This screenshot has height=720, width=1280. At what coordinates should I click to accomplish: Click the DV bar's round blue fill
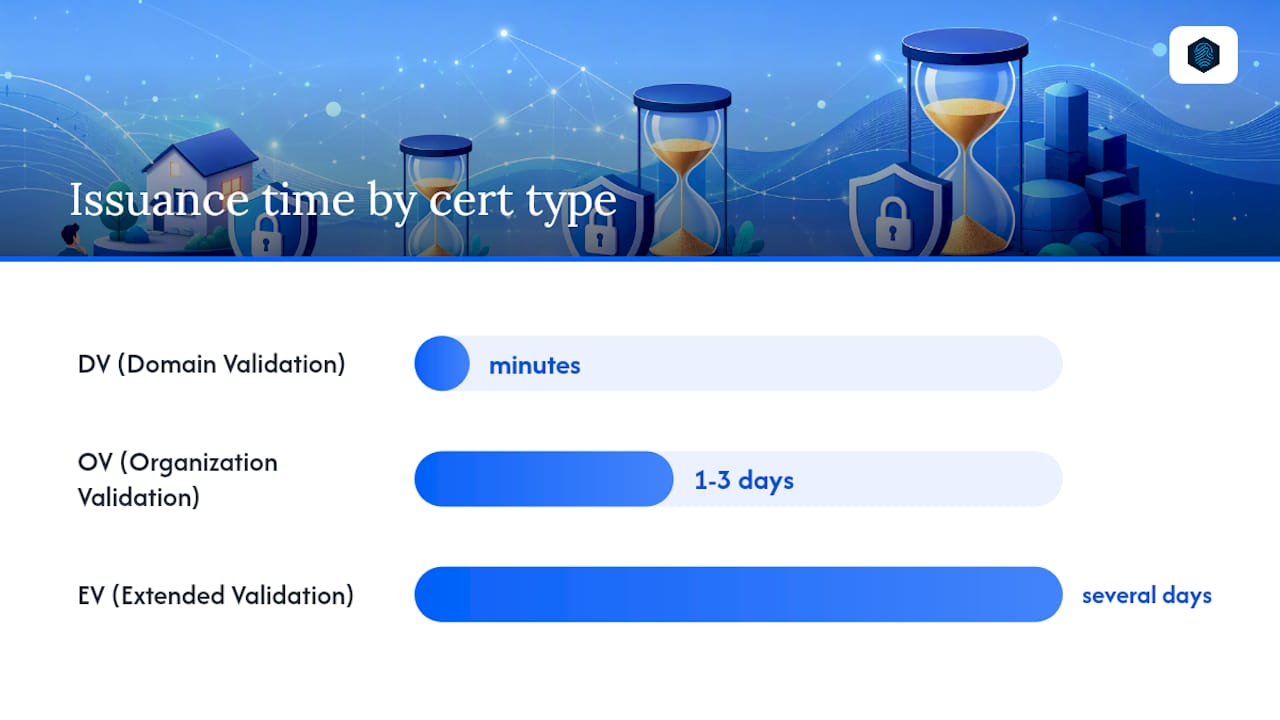click(x=442, y=363)
